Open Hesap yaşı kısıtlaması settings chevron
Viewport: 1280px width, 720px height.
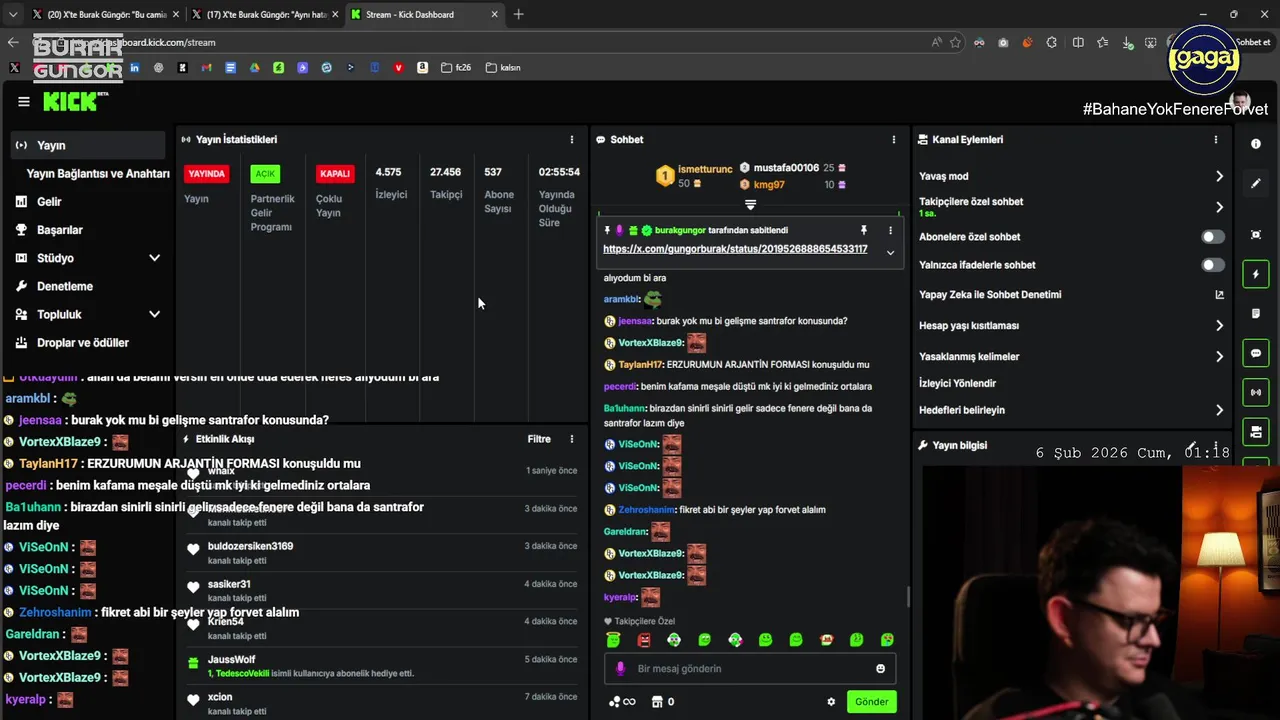[1219, 326]
